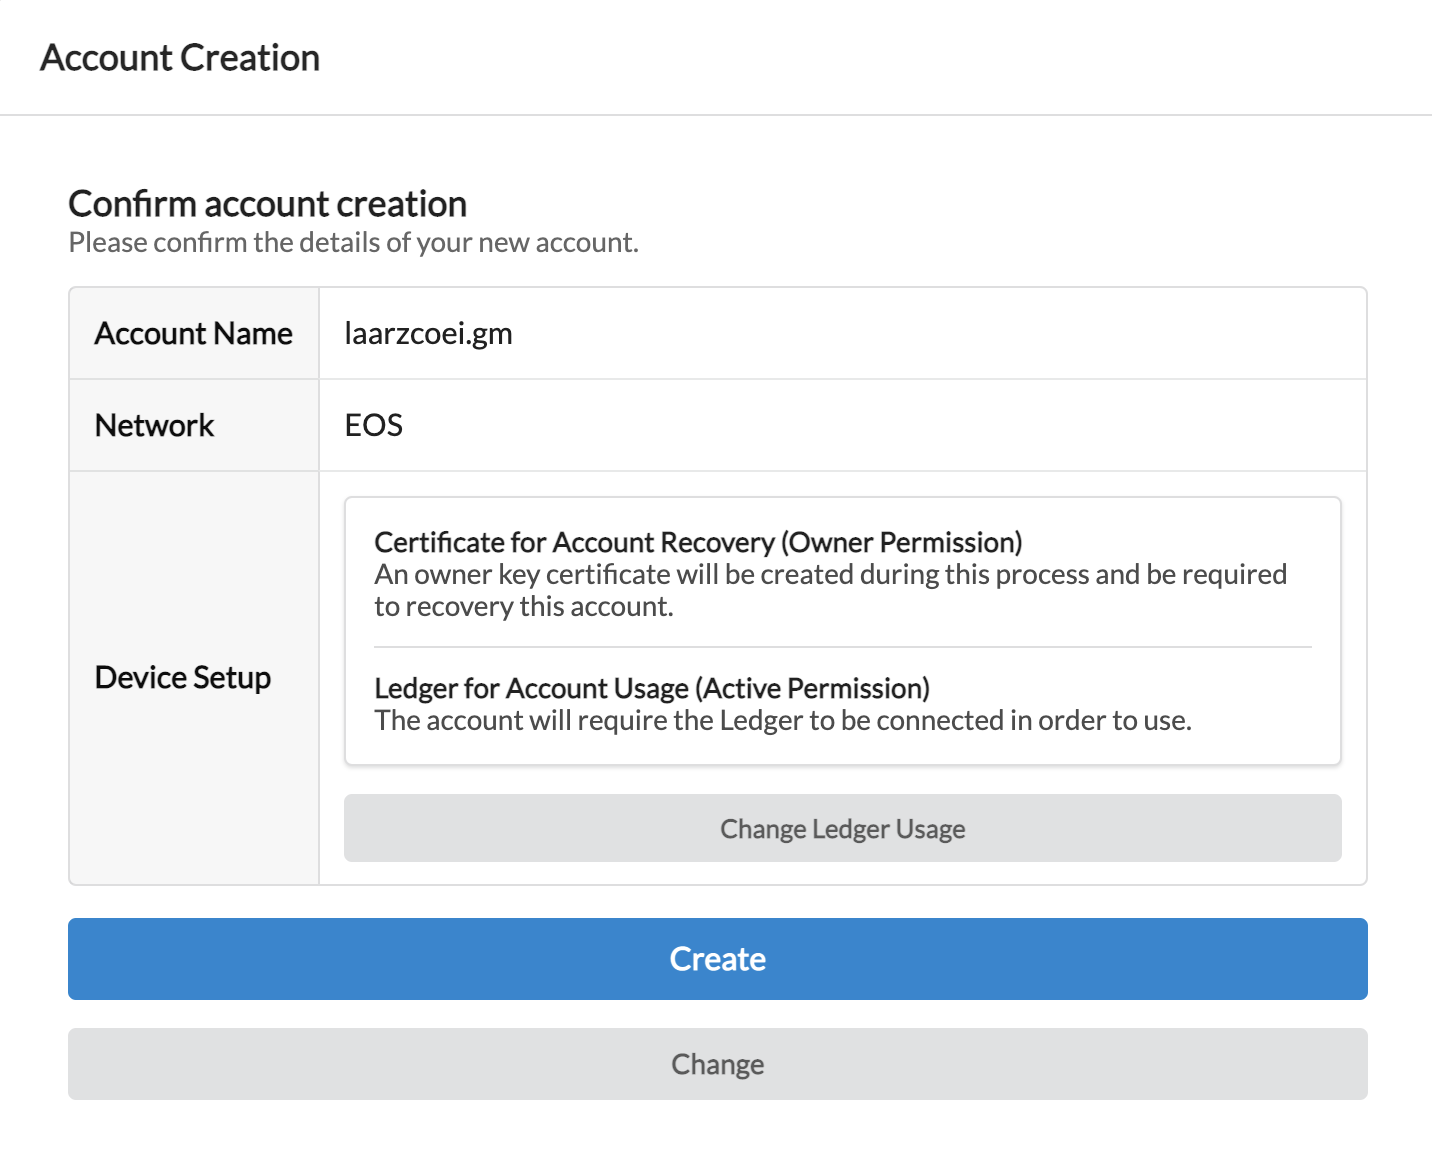Click the Account Name row label
Screen dimensions: 1432x1166
193,333
